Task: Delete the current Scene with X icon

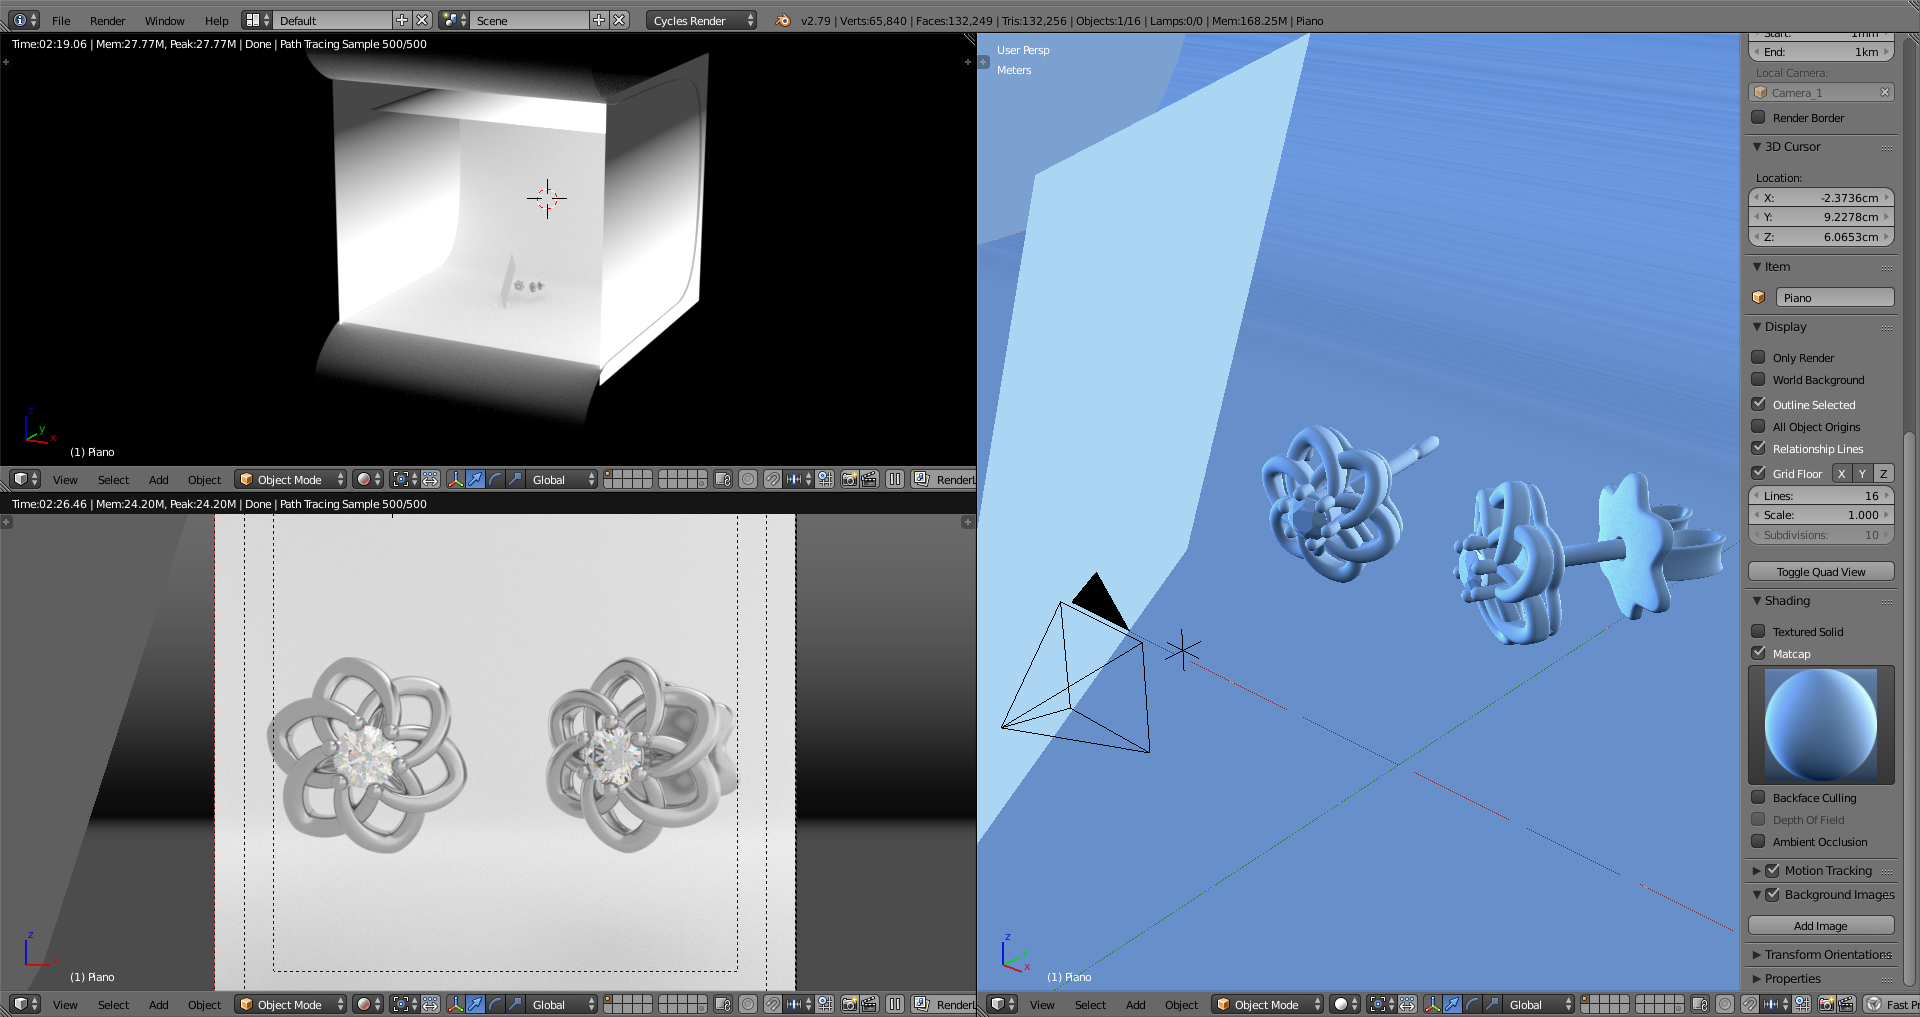Action: click(x=620, y=20)
